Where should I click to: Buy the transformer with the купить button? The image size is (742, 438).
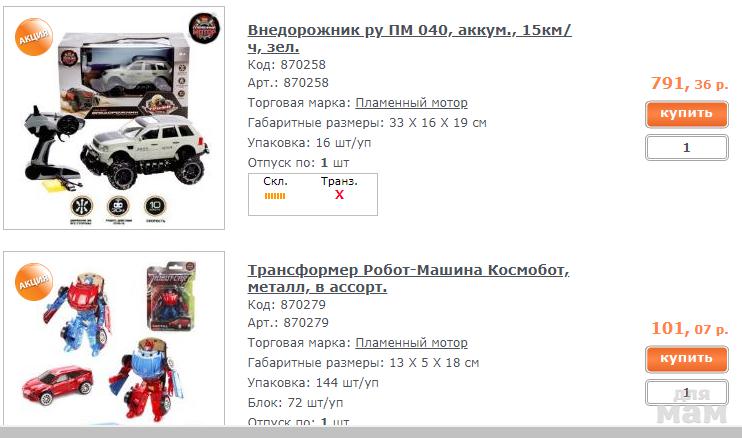(x=687, y=359)
